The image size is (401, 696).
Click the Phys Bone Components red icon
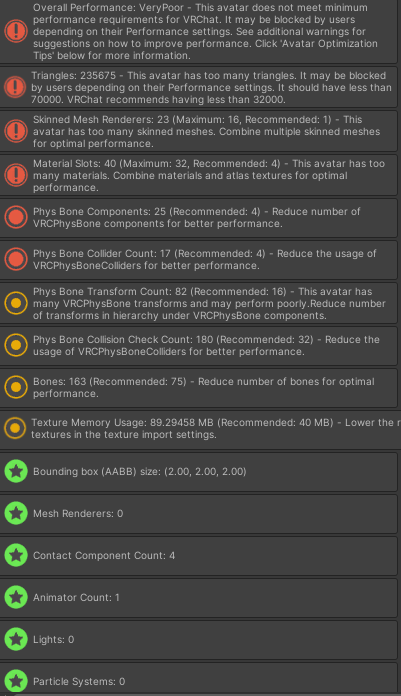tap(16, 218)
